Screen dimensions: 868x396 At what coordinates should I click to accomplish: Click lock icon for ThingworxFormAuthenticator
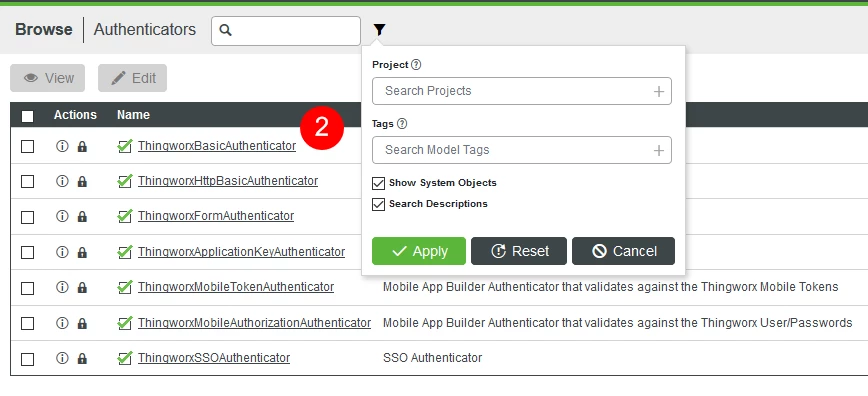(x=82, y=217)
